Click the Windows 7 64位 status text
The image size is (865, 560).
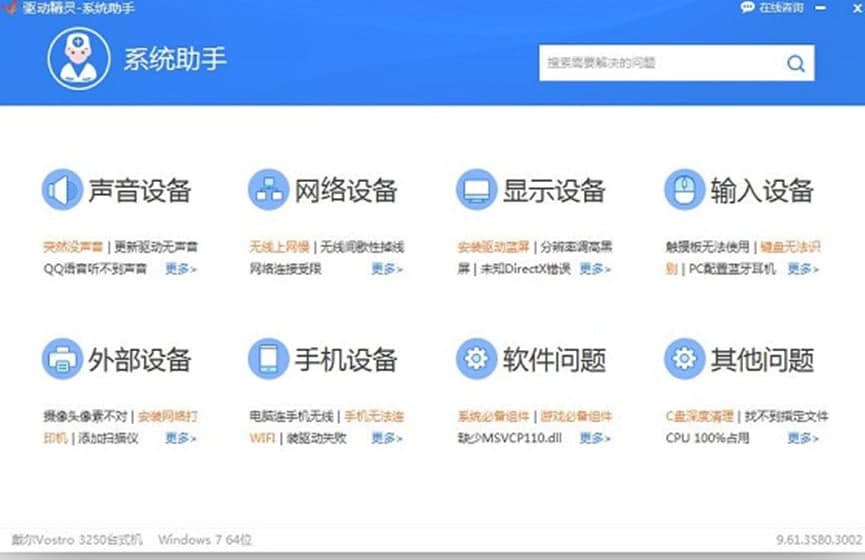point(205,540)
